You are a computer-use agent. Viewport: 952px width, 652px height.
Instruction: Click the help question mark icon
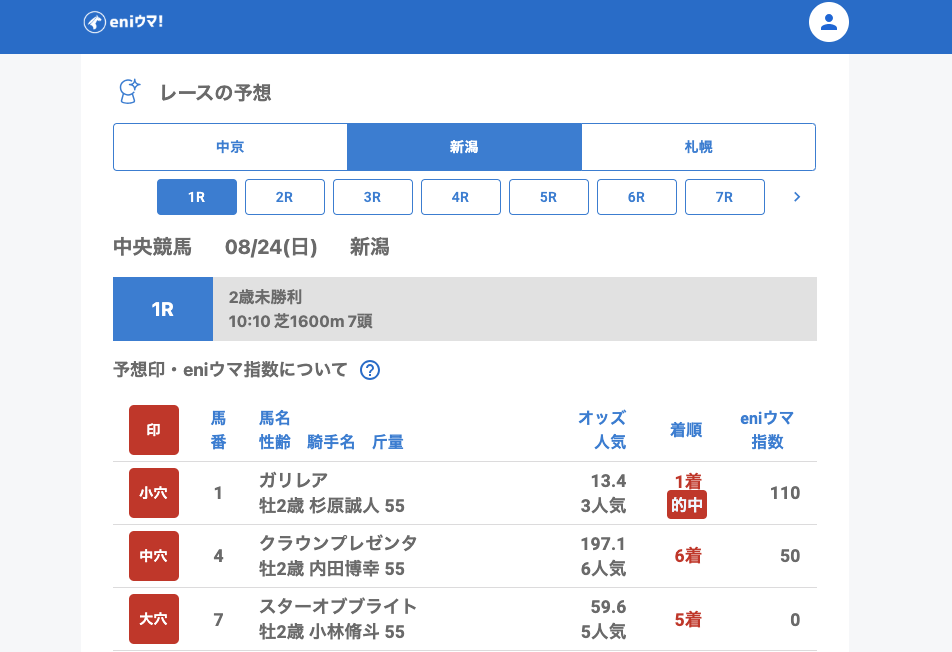tap(370, 370)
